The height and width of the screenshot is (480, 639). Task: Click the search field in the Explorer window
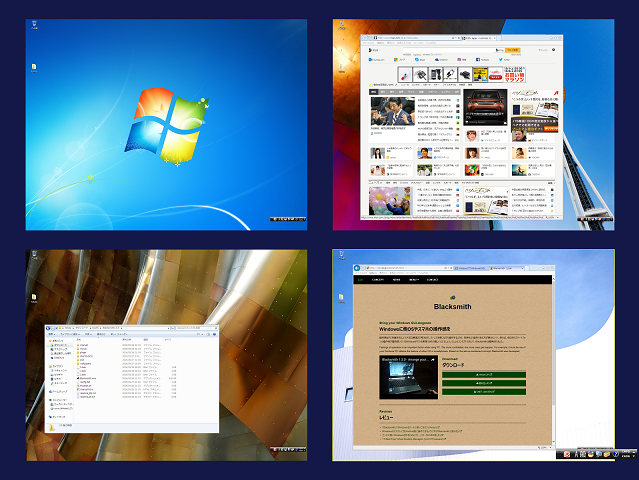tap(196, 328)
